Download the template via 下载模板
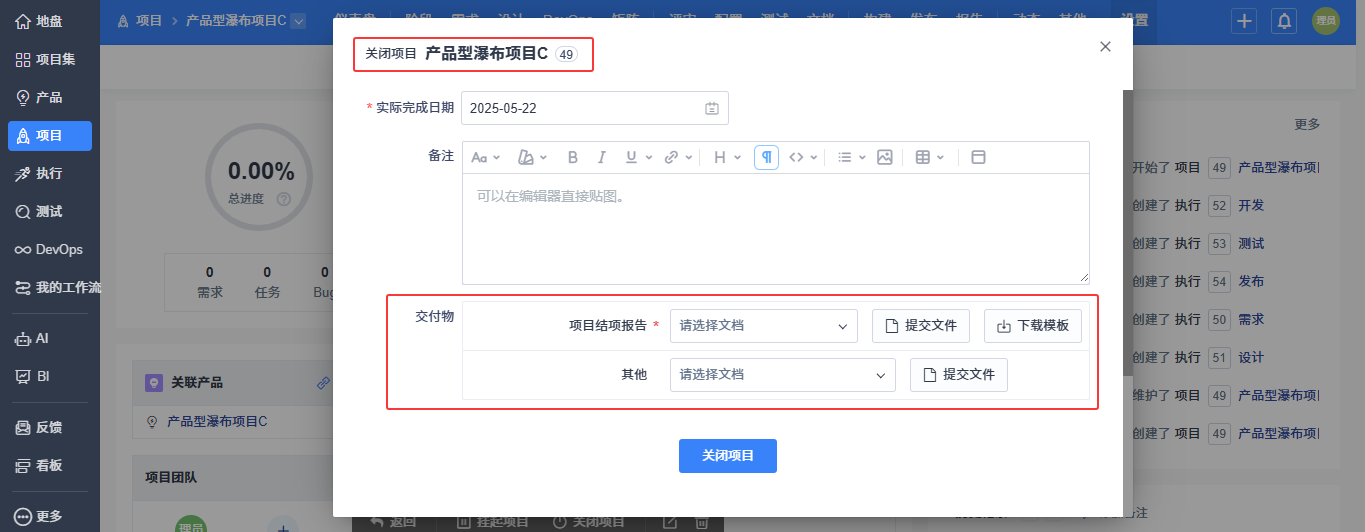Screen dimensions: 1365x532 click(x=1033, y=325)
